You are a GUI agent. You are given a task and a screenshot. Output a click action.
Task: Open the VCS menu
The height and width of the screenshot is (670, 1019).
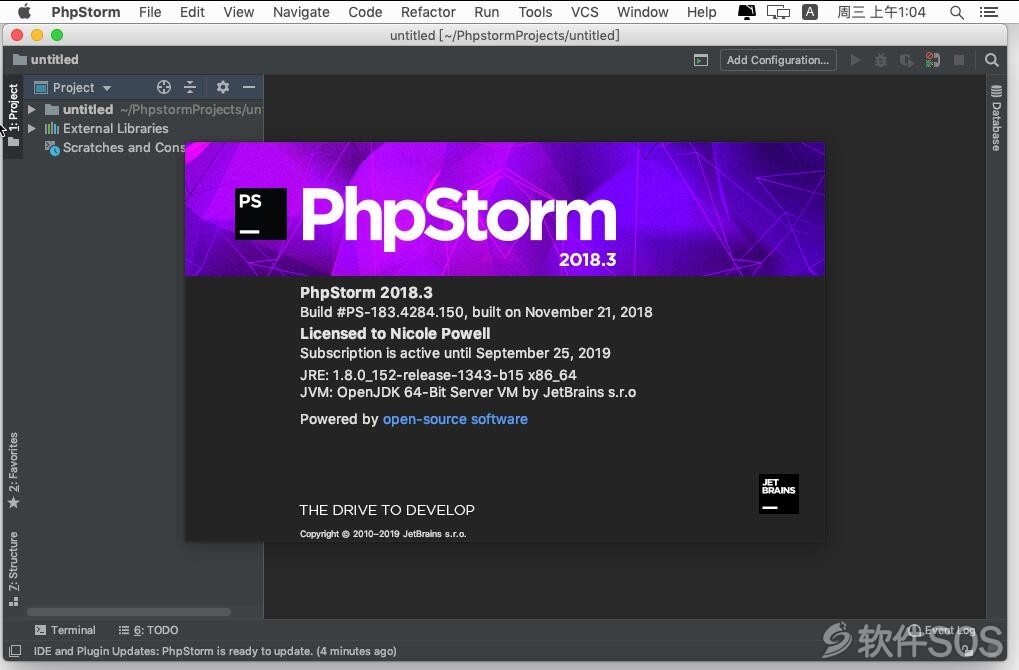585,12
